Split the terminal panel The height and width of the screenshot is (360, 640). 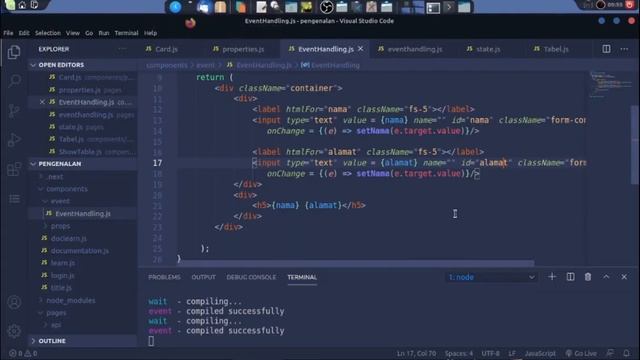570,277
